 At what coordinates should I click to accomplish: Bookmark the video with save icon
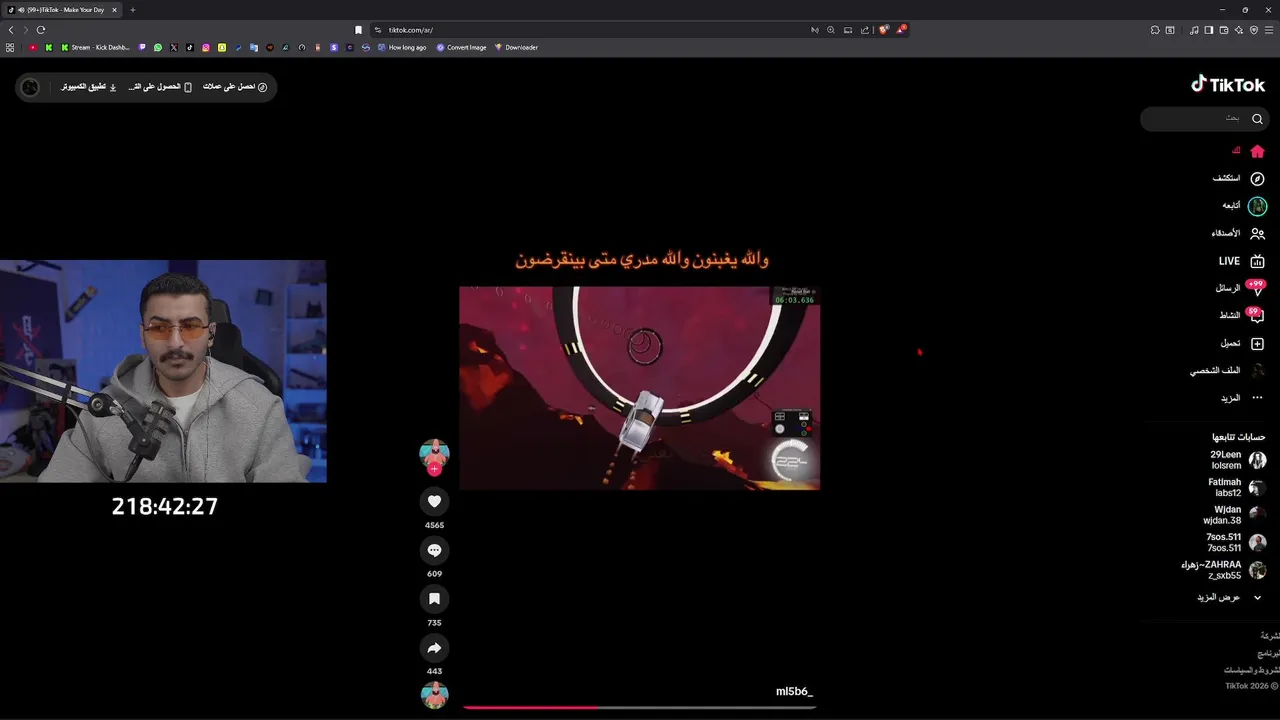(x=434, y=599)
